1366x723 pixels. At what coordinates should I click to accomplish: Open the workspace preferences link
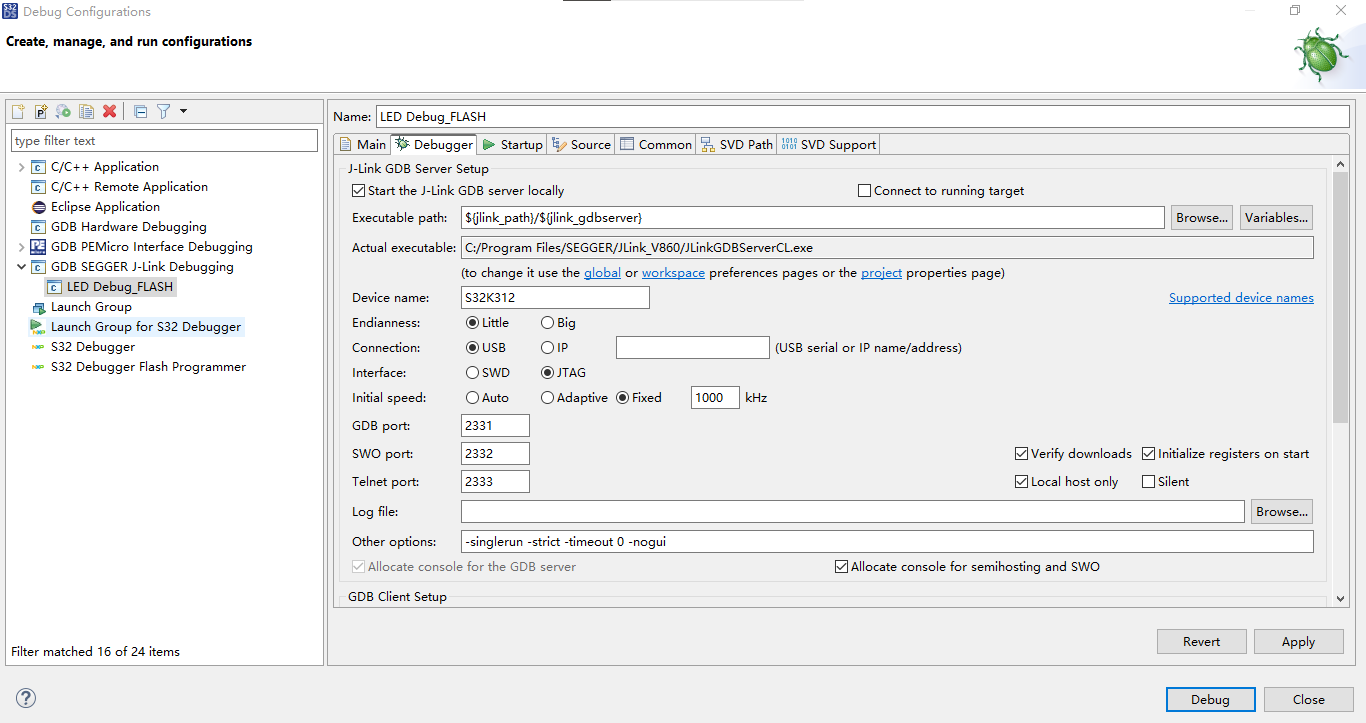(673, 273)
